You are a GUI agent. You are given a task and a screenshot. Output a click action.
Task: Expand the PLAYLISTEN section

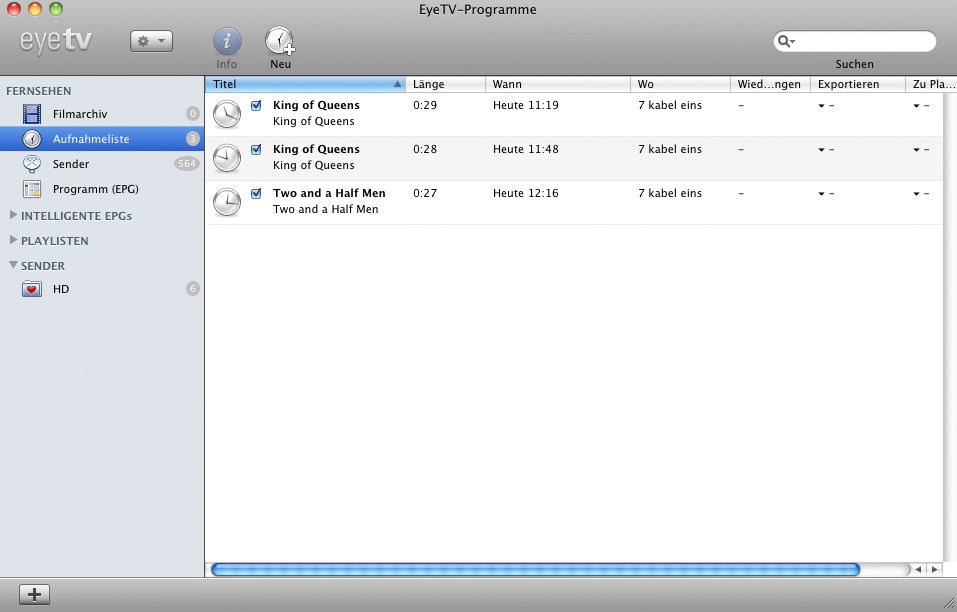13,240
